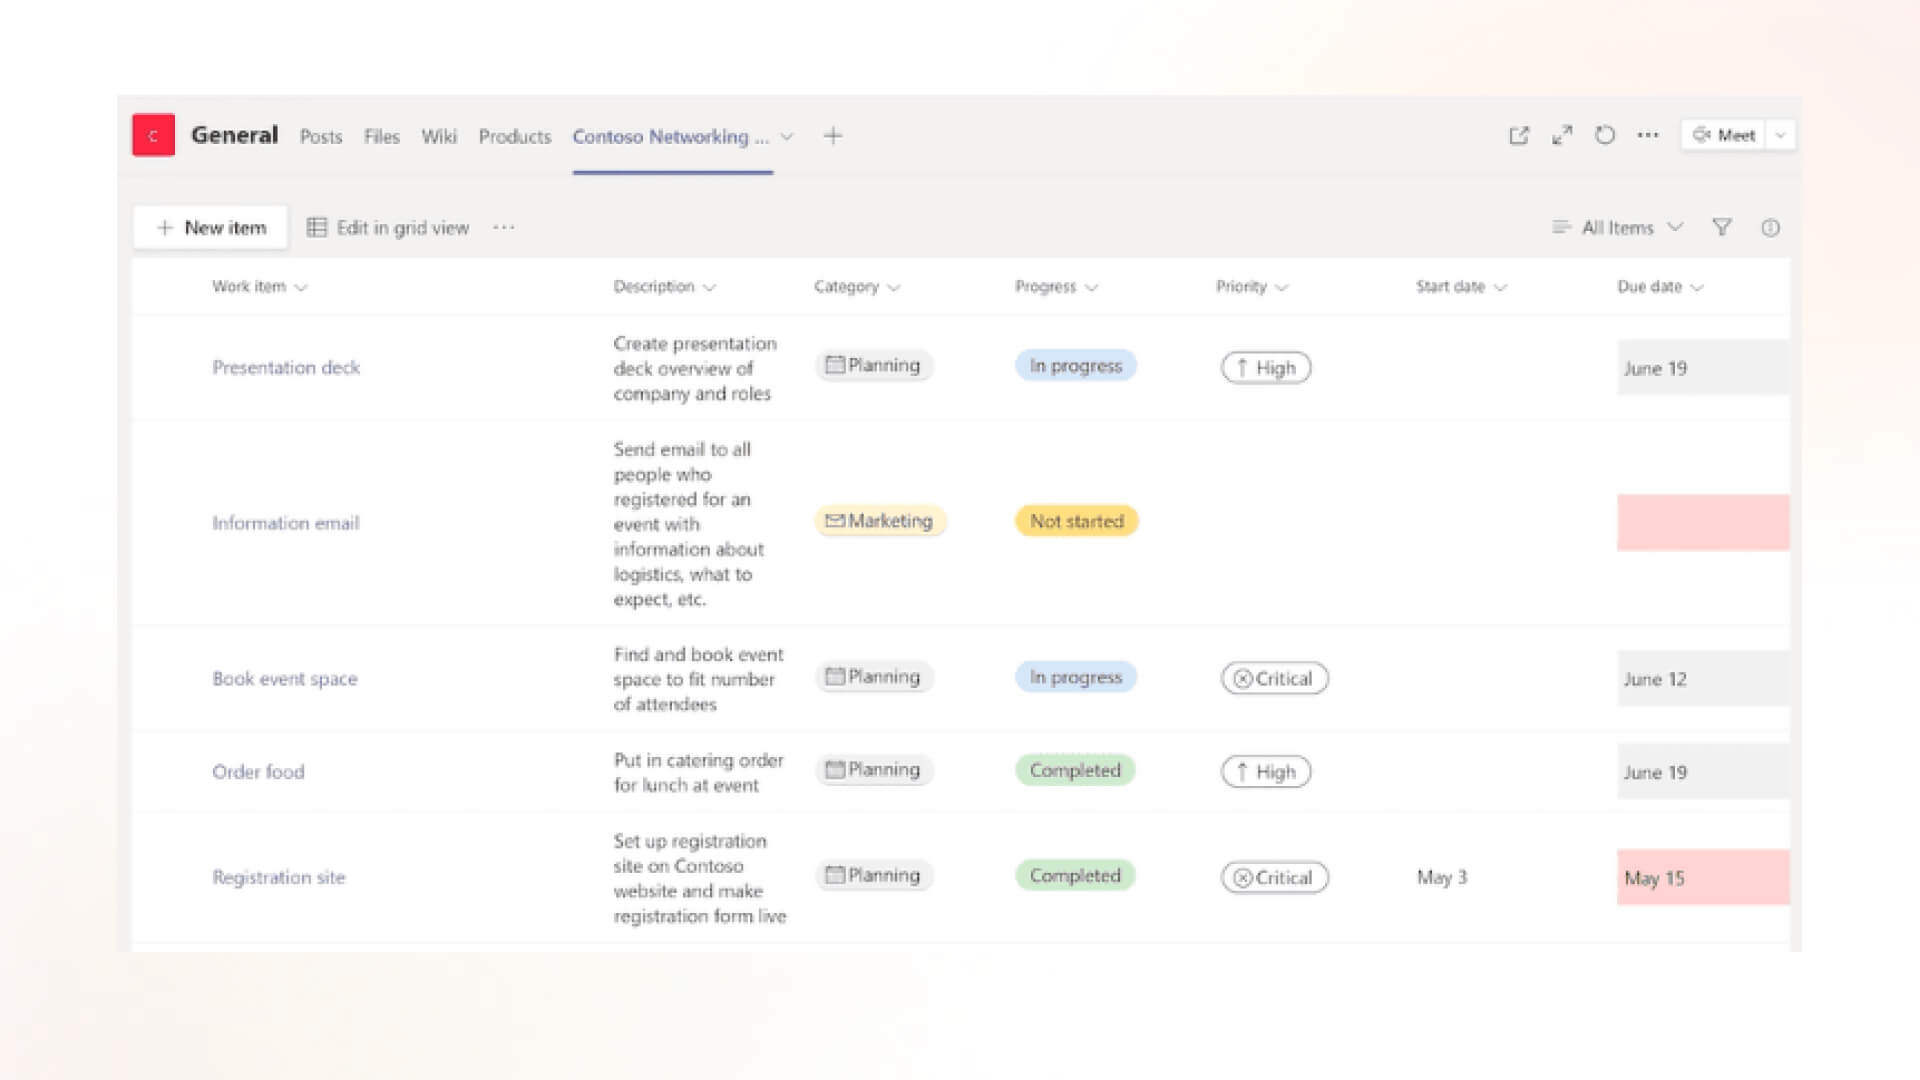
Task: Click Planning tag in Order food row
Action: pyautogui.click(x=873, y=770)
